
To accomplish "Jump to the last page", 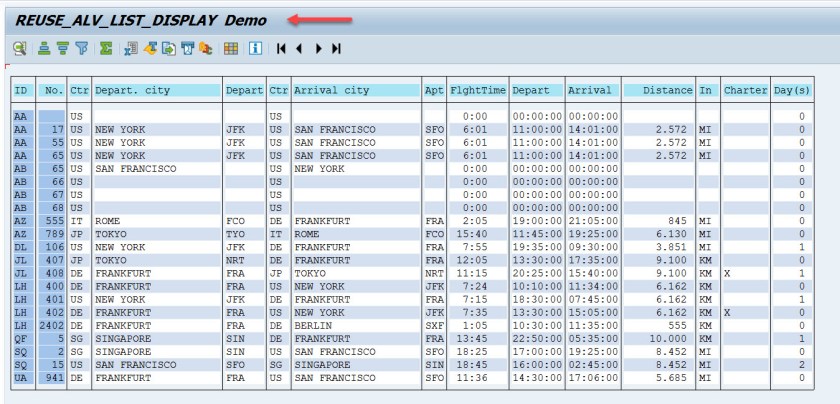I will [x=336, y=49].
